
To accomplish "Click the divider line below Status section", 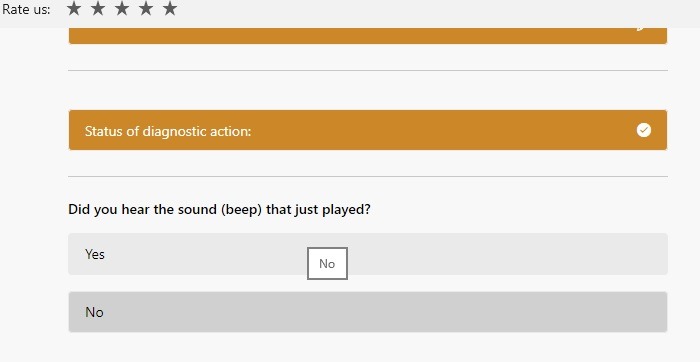I will click(x=368, y=176).
